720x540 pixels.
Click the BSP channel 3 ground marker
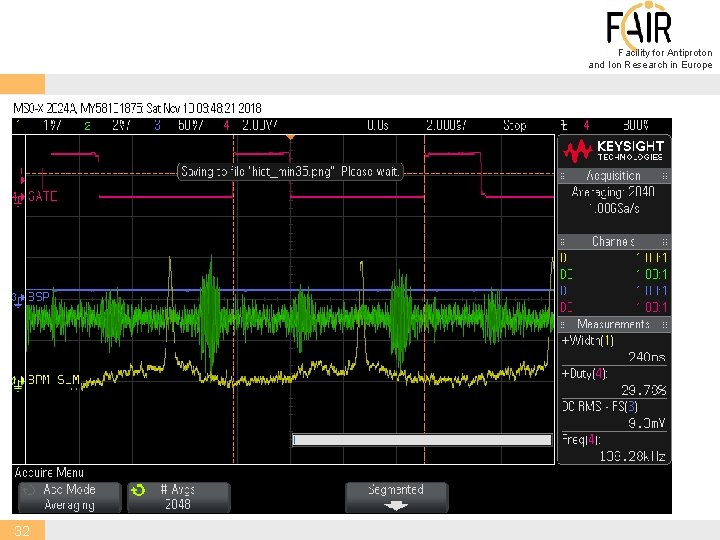(x=18, y=299)
